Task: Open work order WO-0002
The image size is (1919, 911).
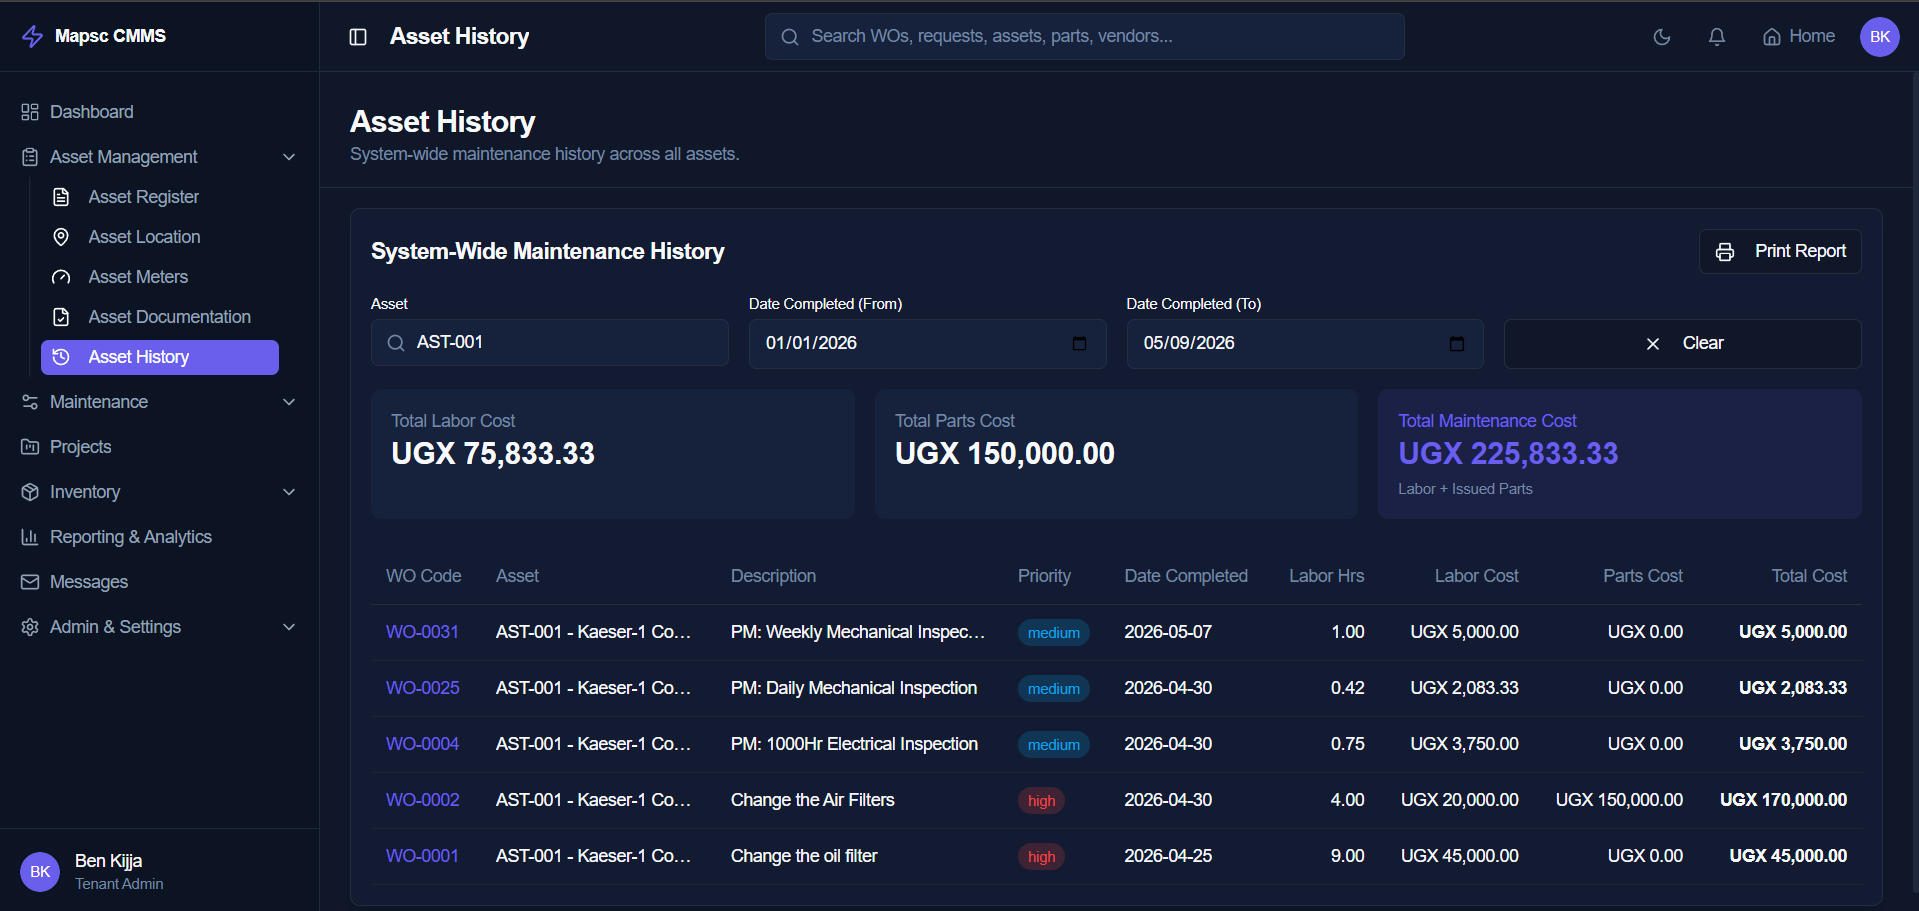Action: click(x=423, y=800)
